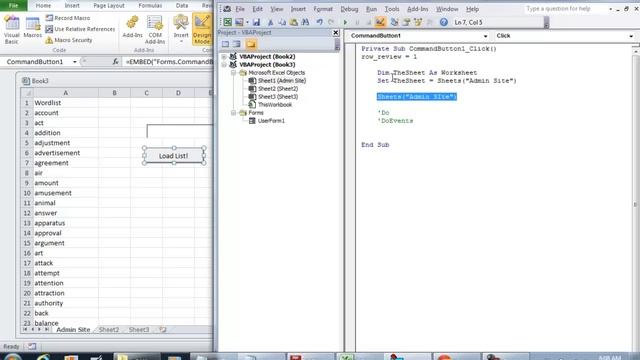Click the Copy icon in VBA toolbar
Image resolution: width=640 pixels, height=360 pixels.
(x=282, y=22)
